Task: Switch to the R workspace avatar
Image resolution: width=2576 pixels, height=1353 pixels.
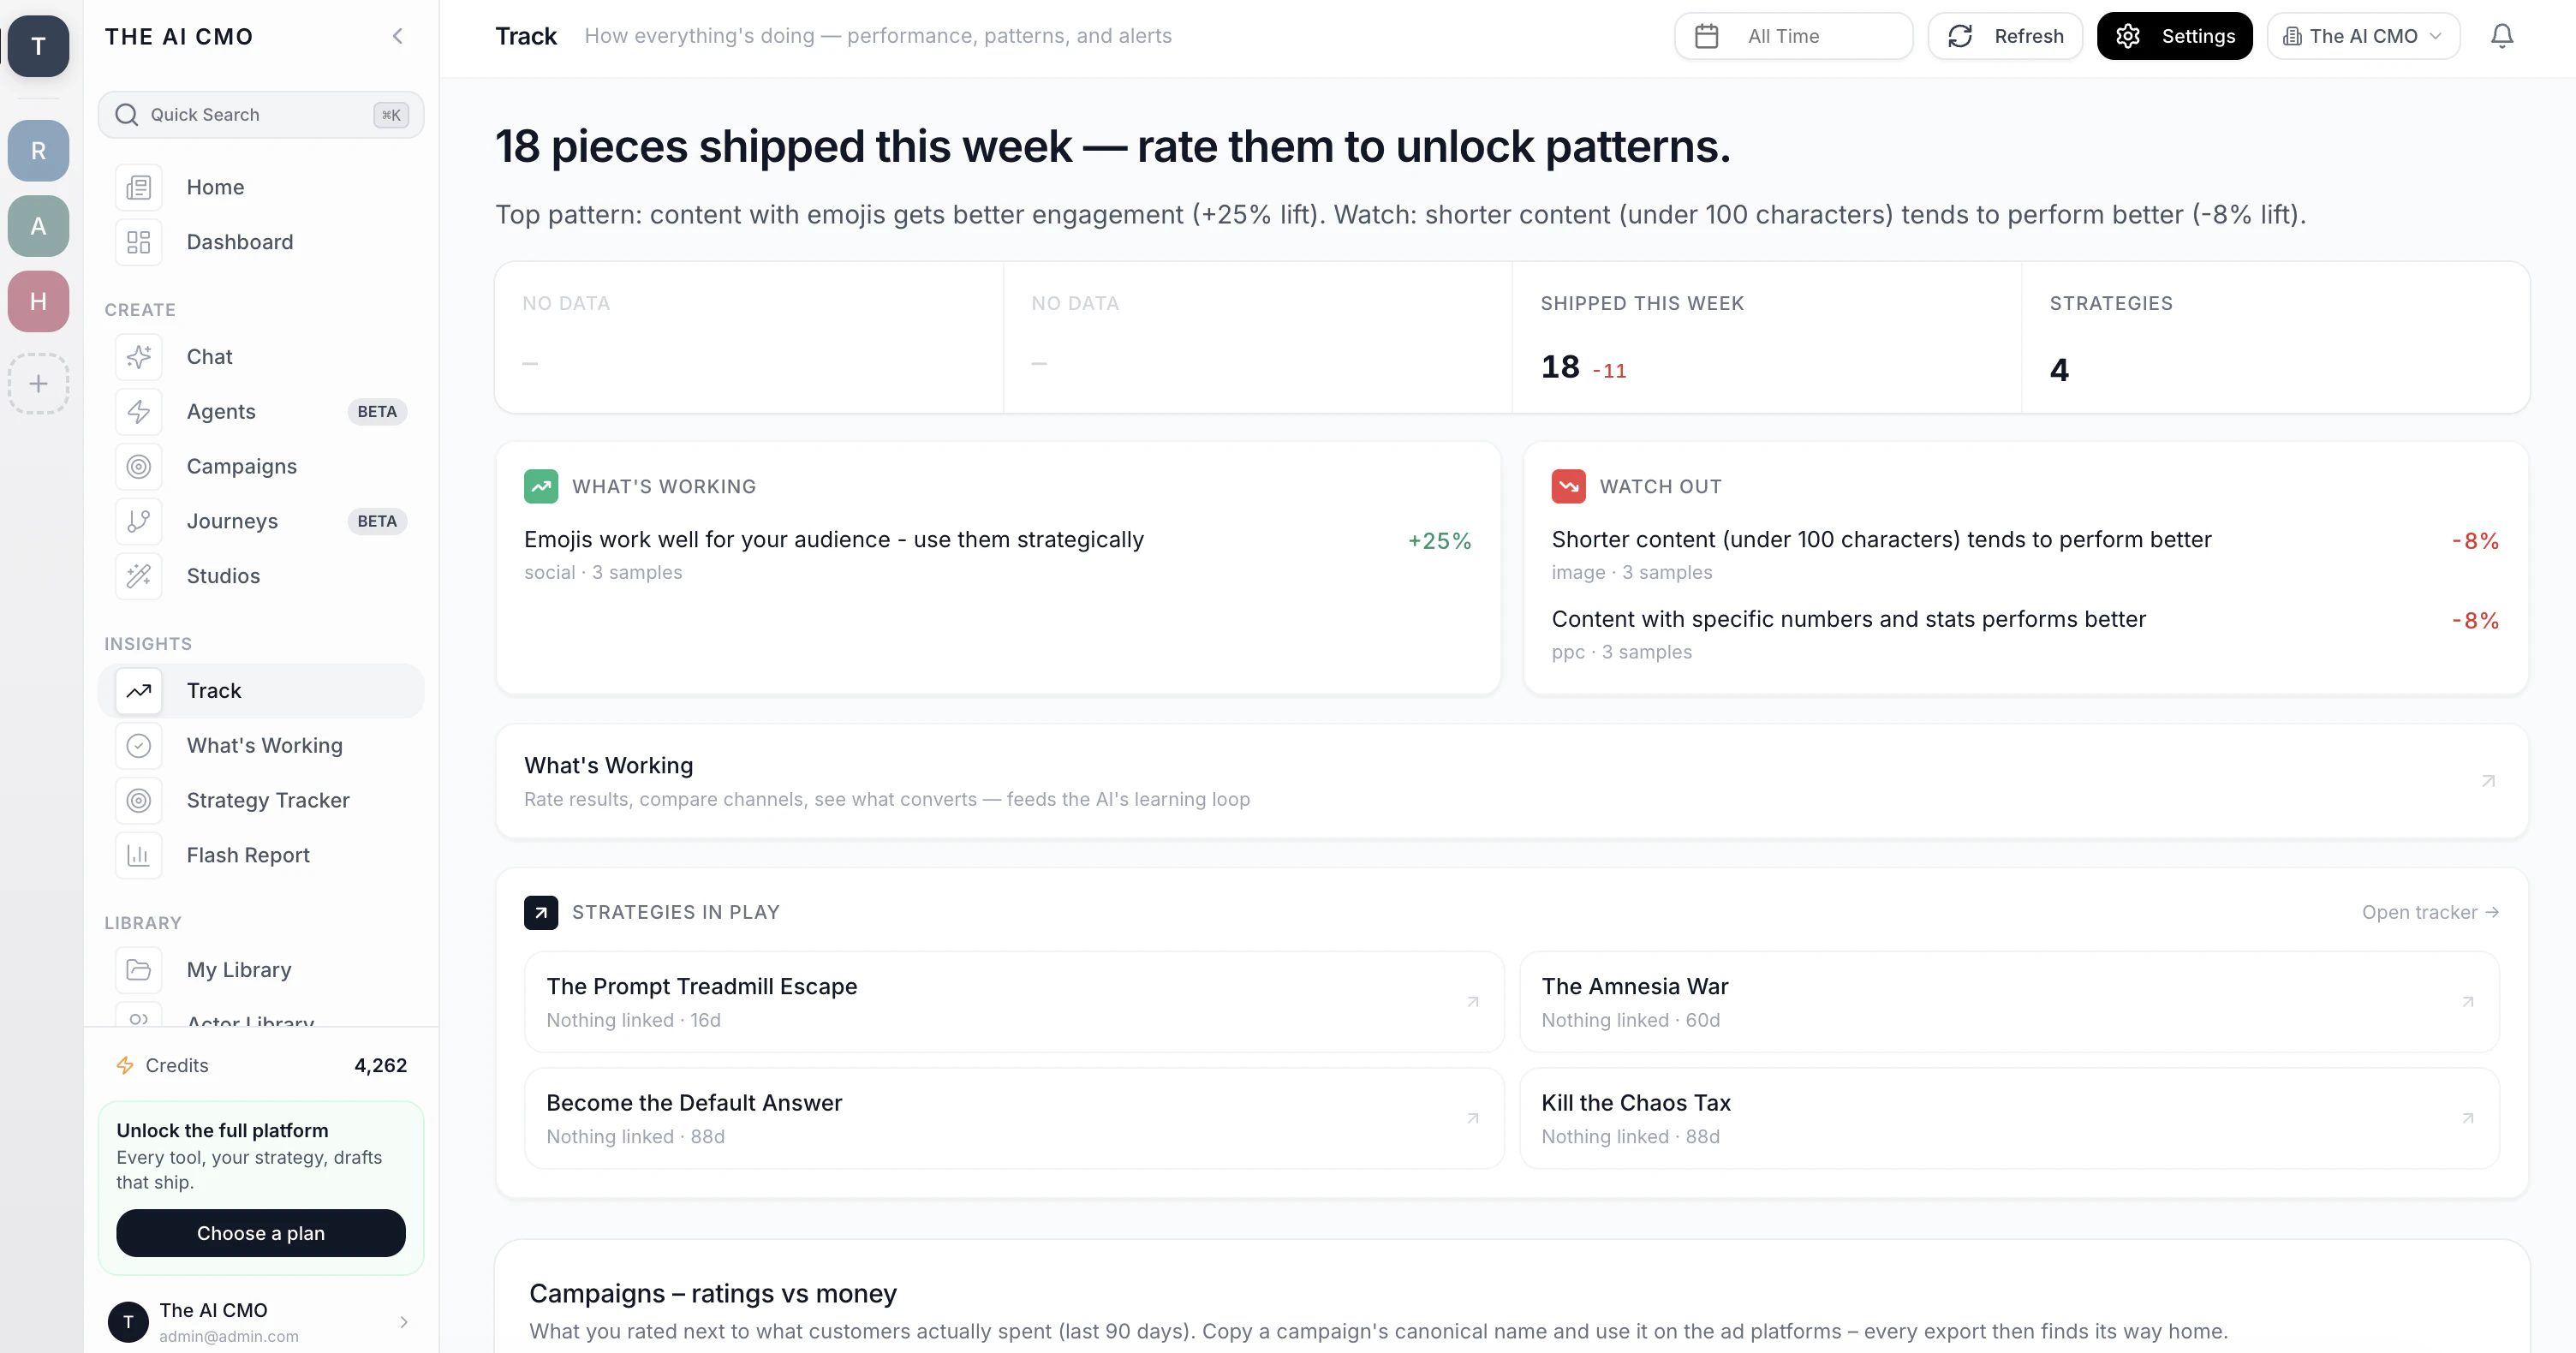Action: (x=38, y=150)
